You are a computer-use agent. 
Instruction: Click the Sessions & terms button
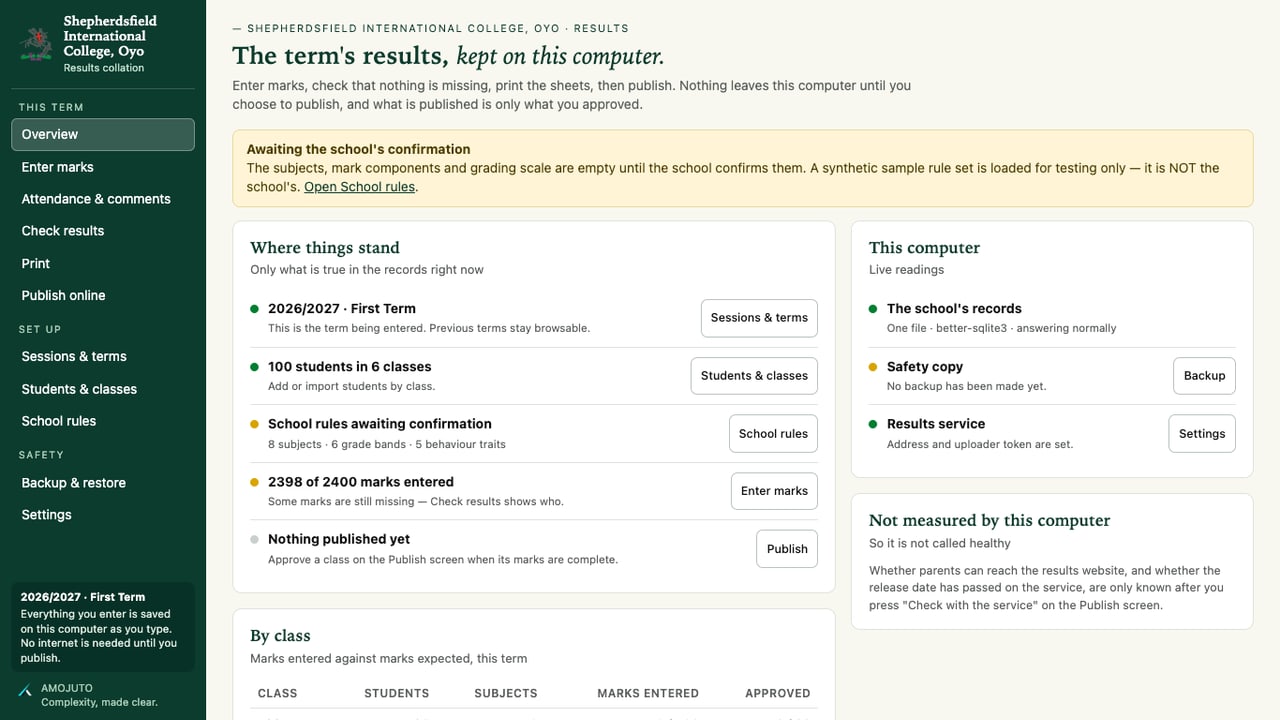click(x=759, y=318)
